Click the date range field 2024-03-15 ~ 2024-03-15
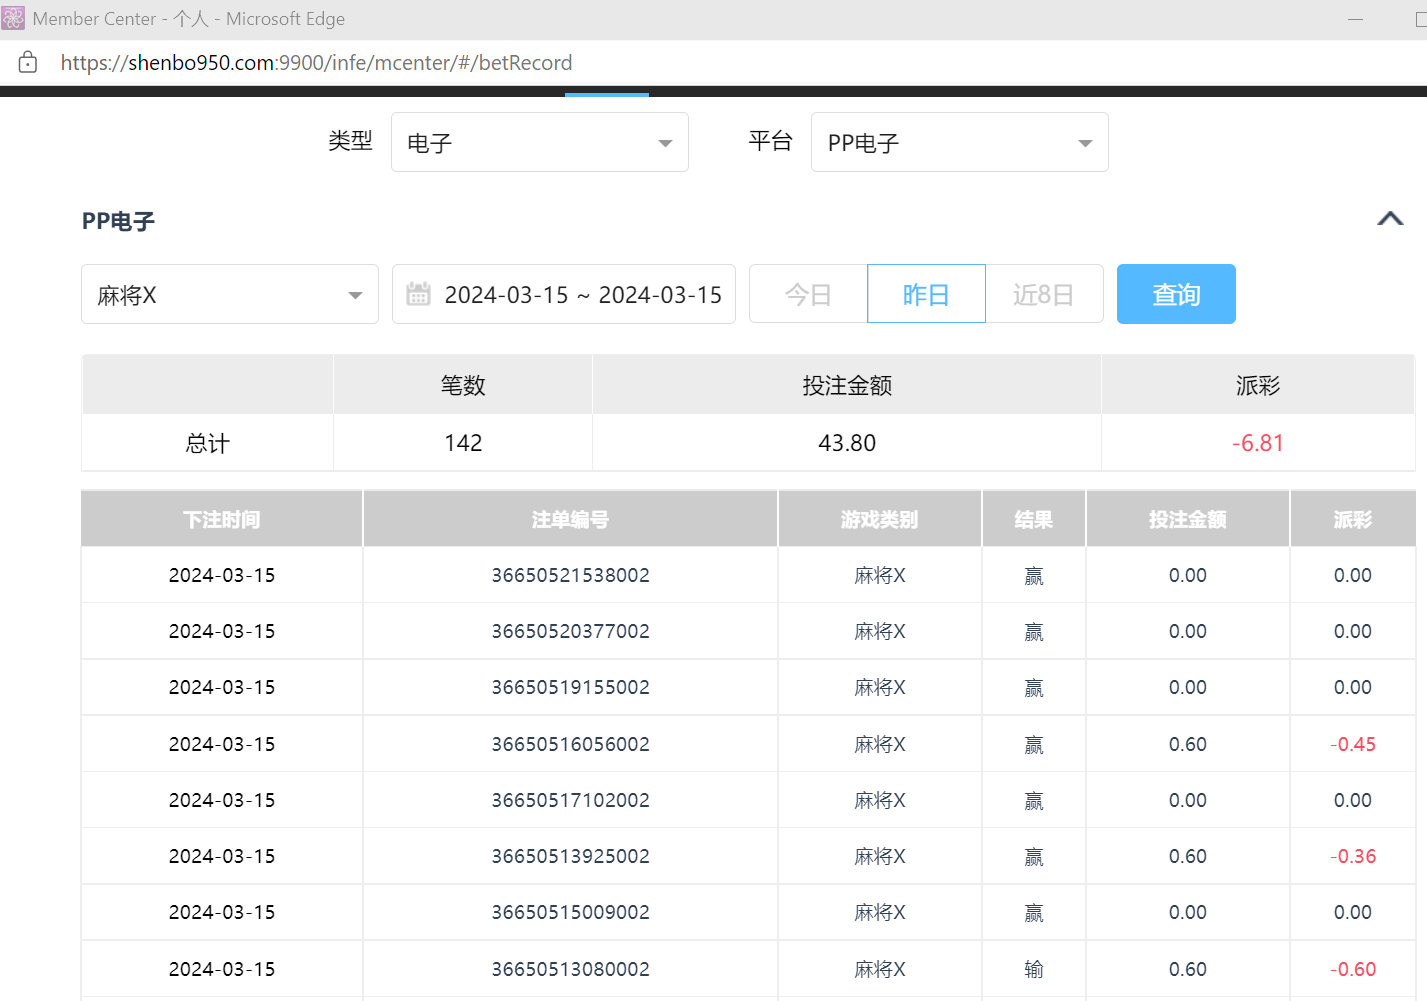This screenshot has height=1001, width=1427. pyautogui.click(x=564, y=294)
